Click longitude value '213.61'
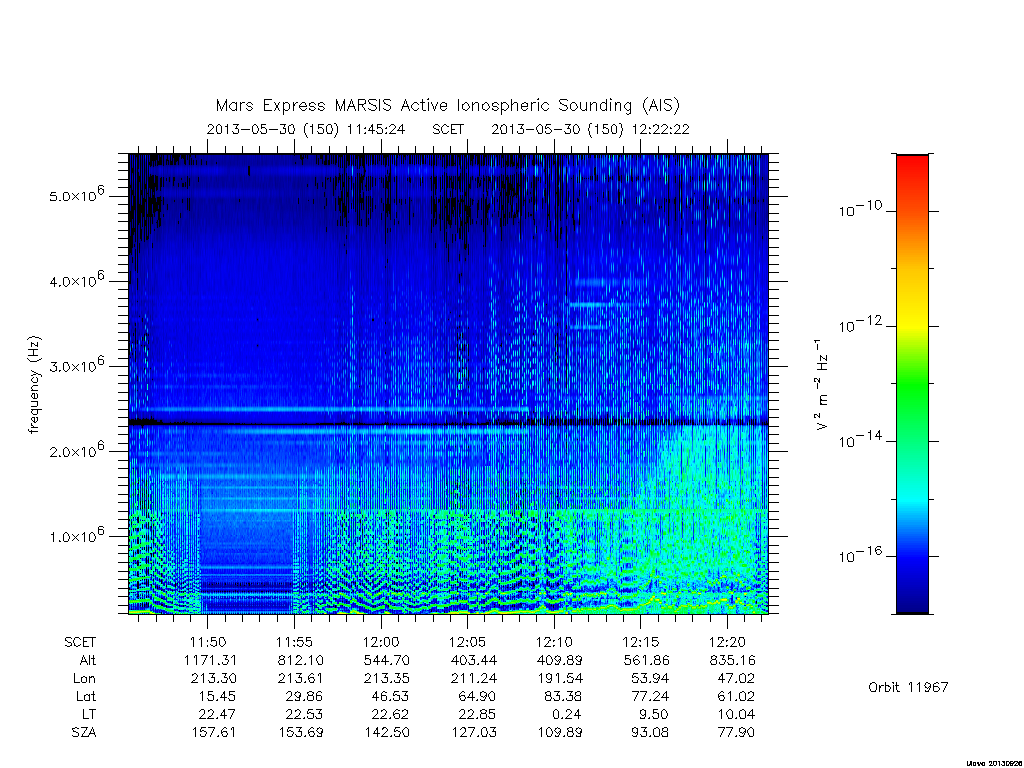The height and width of the screenshot is (768, 1024). (300, 679)
